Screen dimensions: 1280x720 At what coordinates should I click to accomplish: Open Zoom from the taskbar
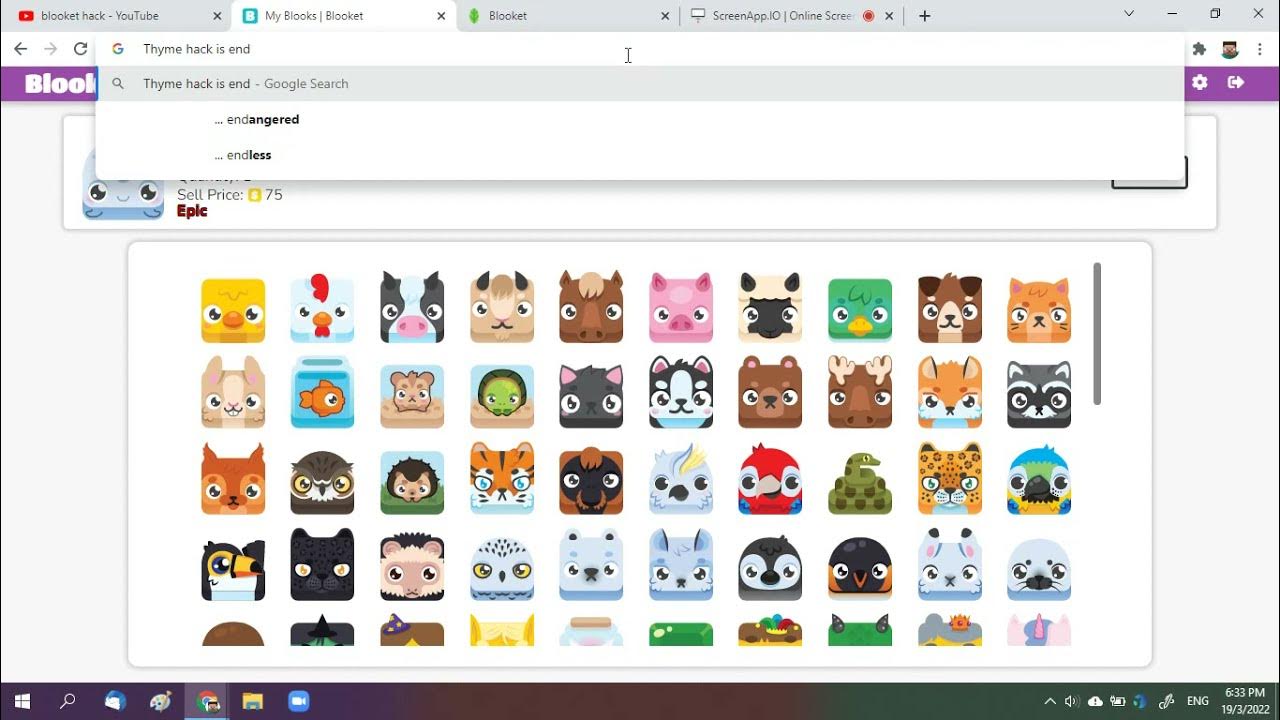(x=299, y=701)
